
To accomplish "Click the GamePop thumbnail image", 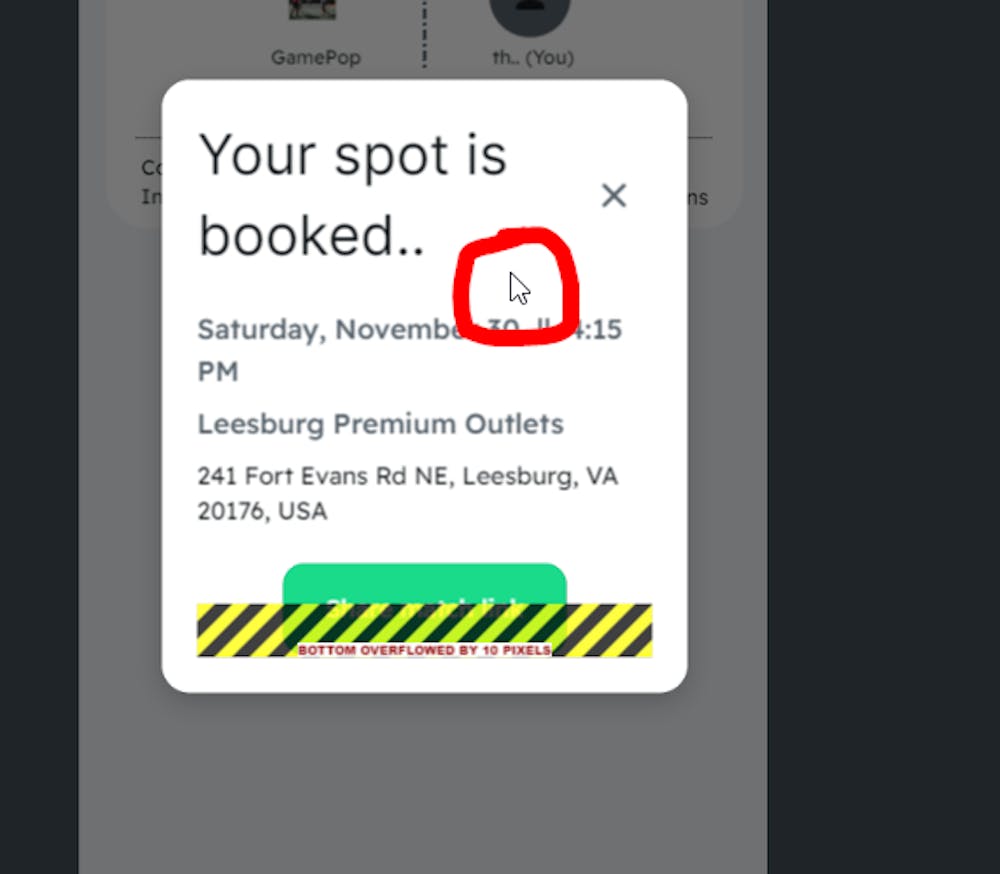I will coord(312,9).
